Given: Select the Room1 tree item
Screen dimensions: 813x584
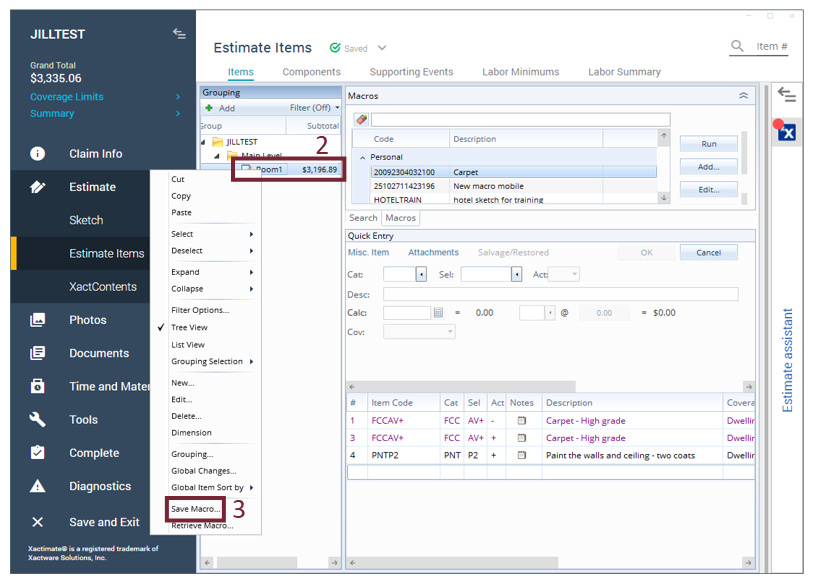Looking at the screenshot, I should pyautogui.click(x=269, y=170).
